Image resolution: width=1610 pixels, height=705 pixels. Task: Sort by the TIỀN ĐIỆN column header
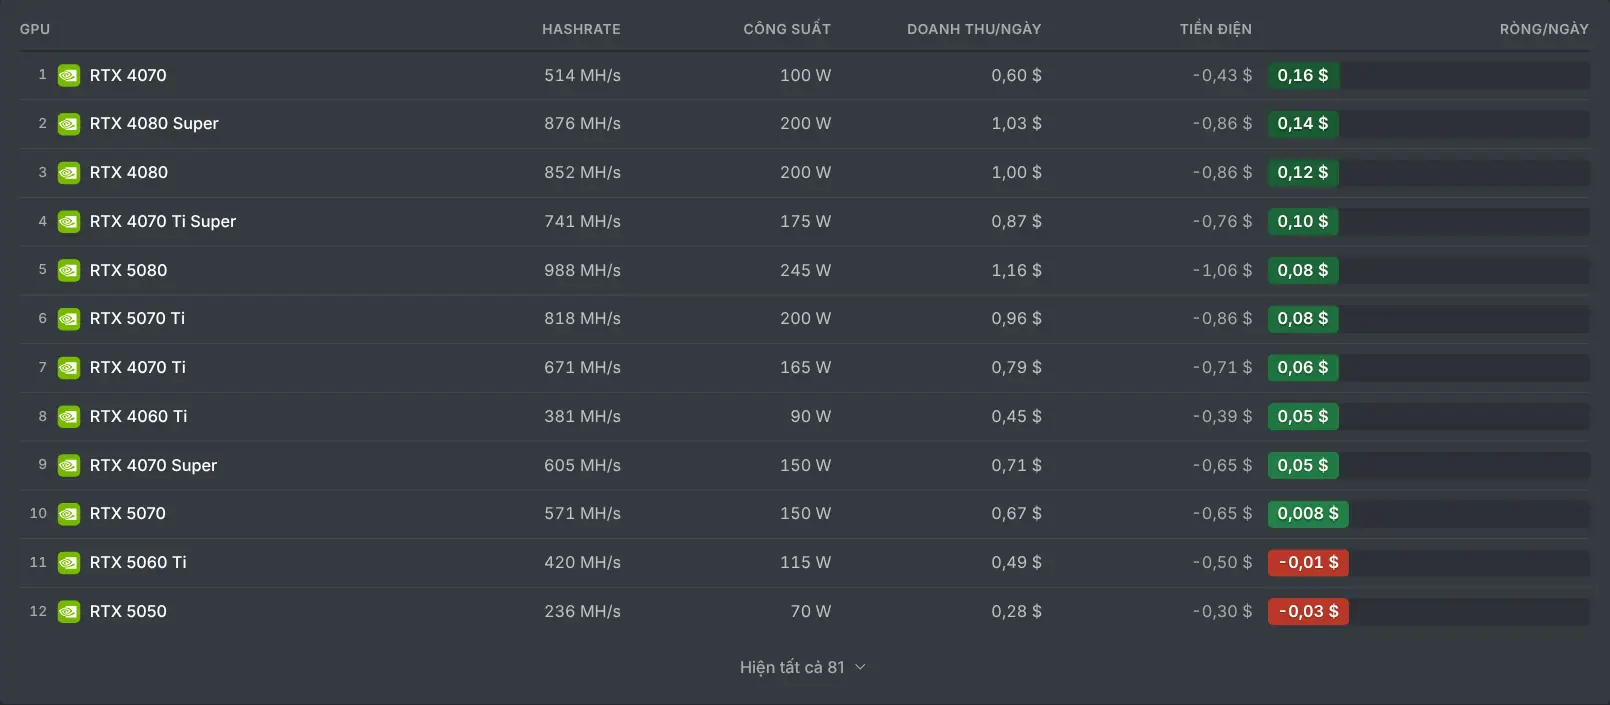pyautogui.click(x=1215, y=29)
